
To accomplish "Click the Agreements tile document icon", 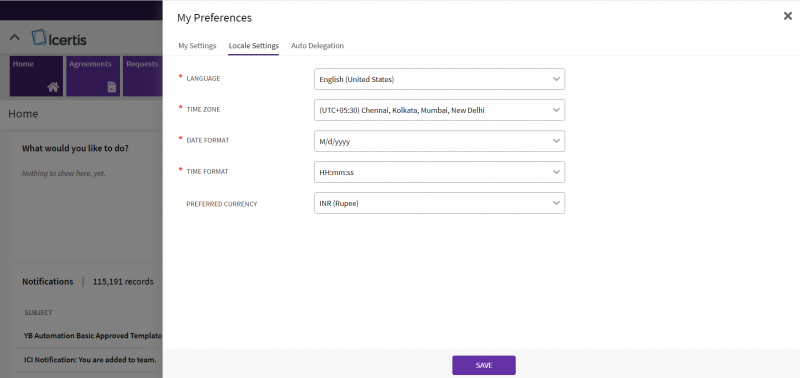I will (x=112, y=87).
